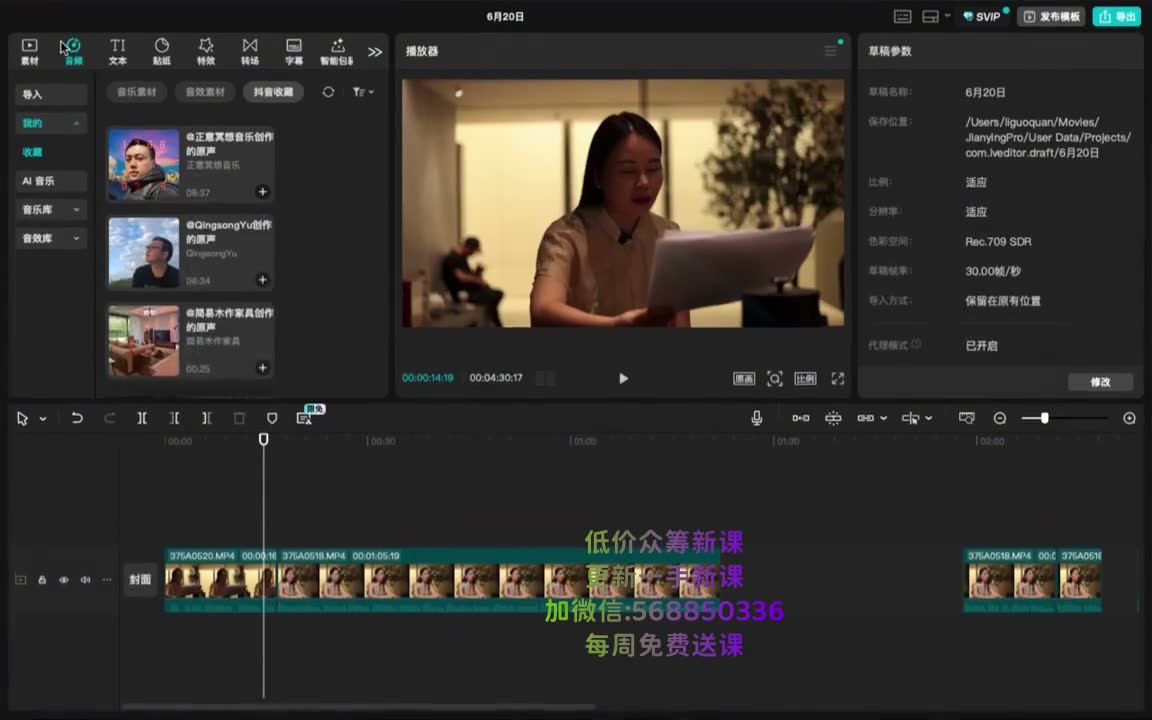Open keyboard shortcuts icon in title bar
Screen dimensions: 1152x720
(902, 16)
